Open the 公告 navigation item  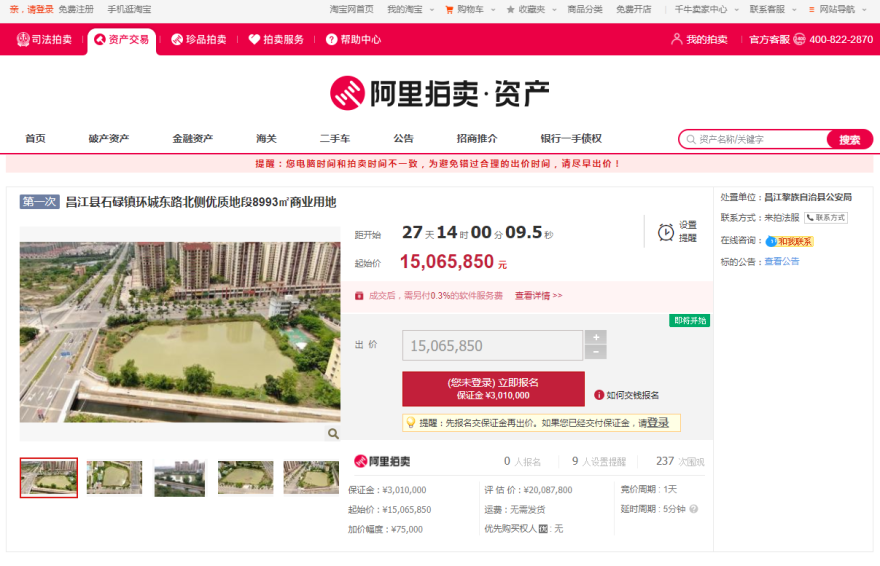[x=403, y=138]
